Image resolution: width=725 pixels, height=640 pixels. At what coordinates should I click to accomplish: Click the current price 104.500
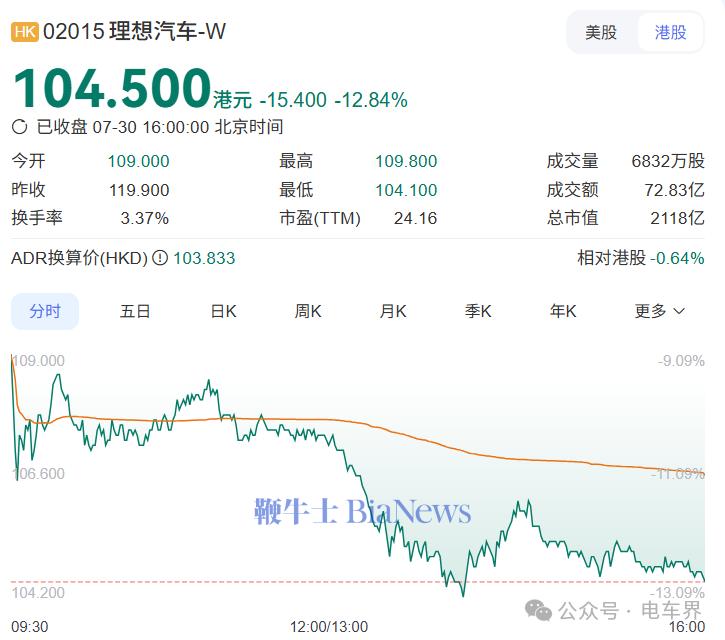coord(112,88)
